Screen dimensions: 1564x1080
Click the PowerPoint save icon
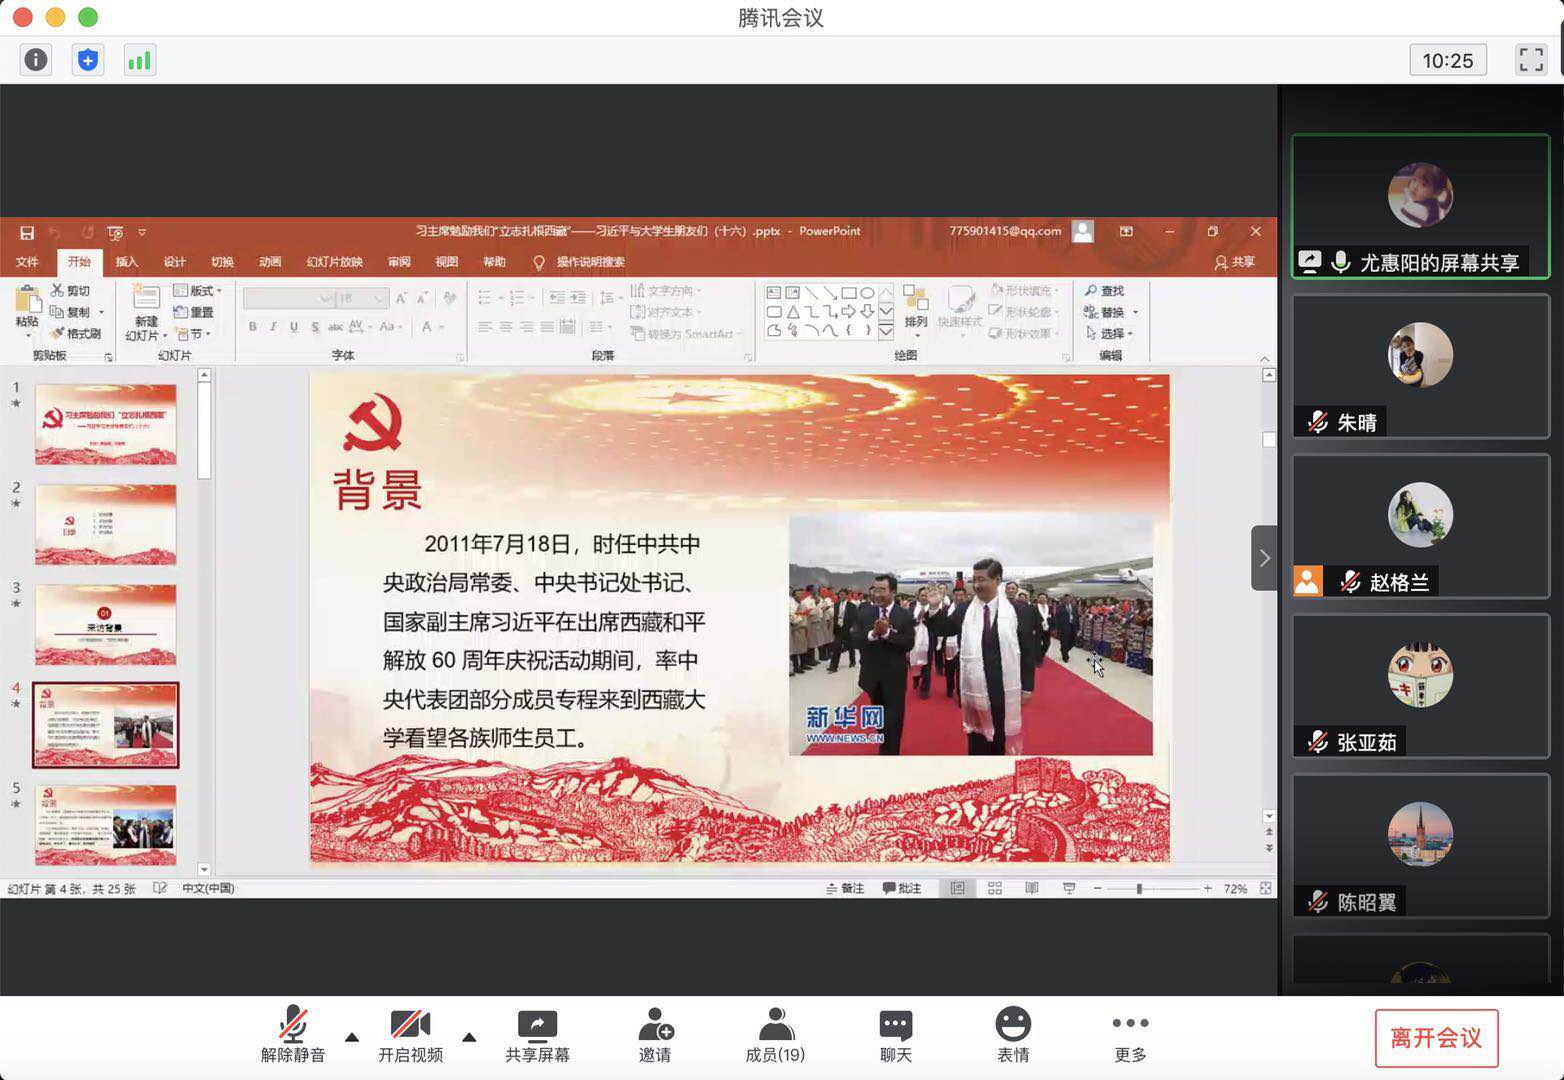(27, 232)
